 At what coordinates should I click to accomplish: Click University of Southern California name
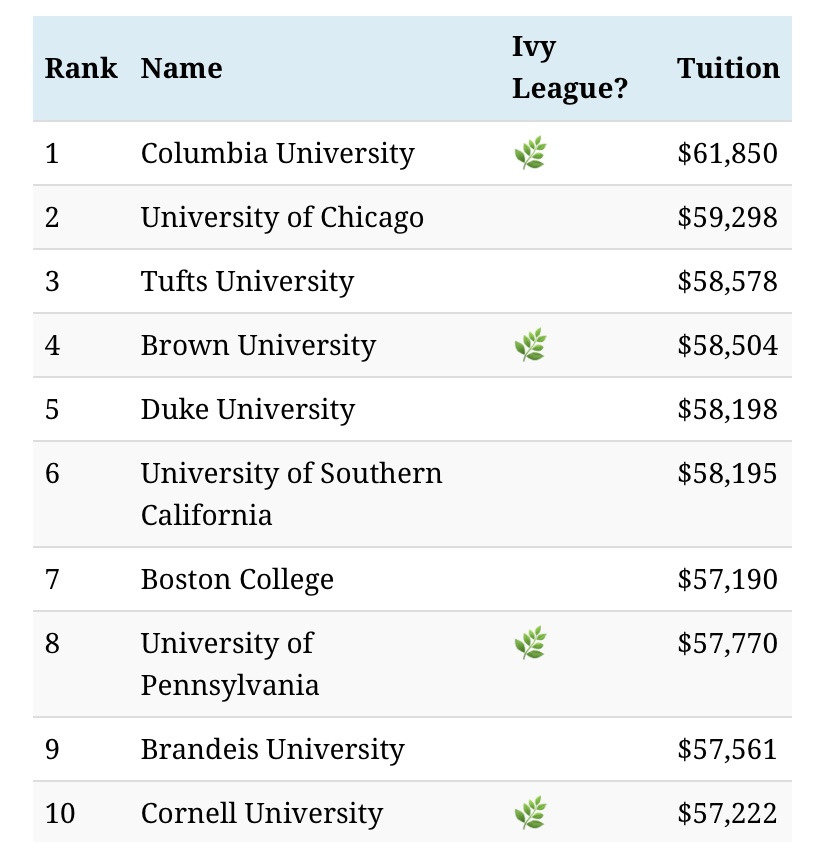pos(292,494)
